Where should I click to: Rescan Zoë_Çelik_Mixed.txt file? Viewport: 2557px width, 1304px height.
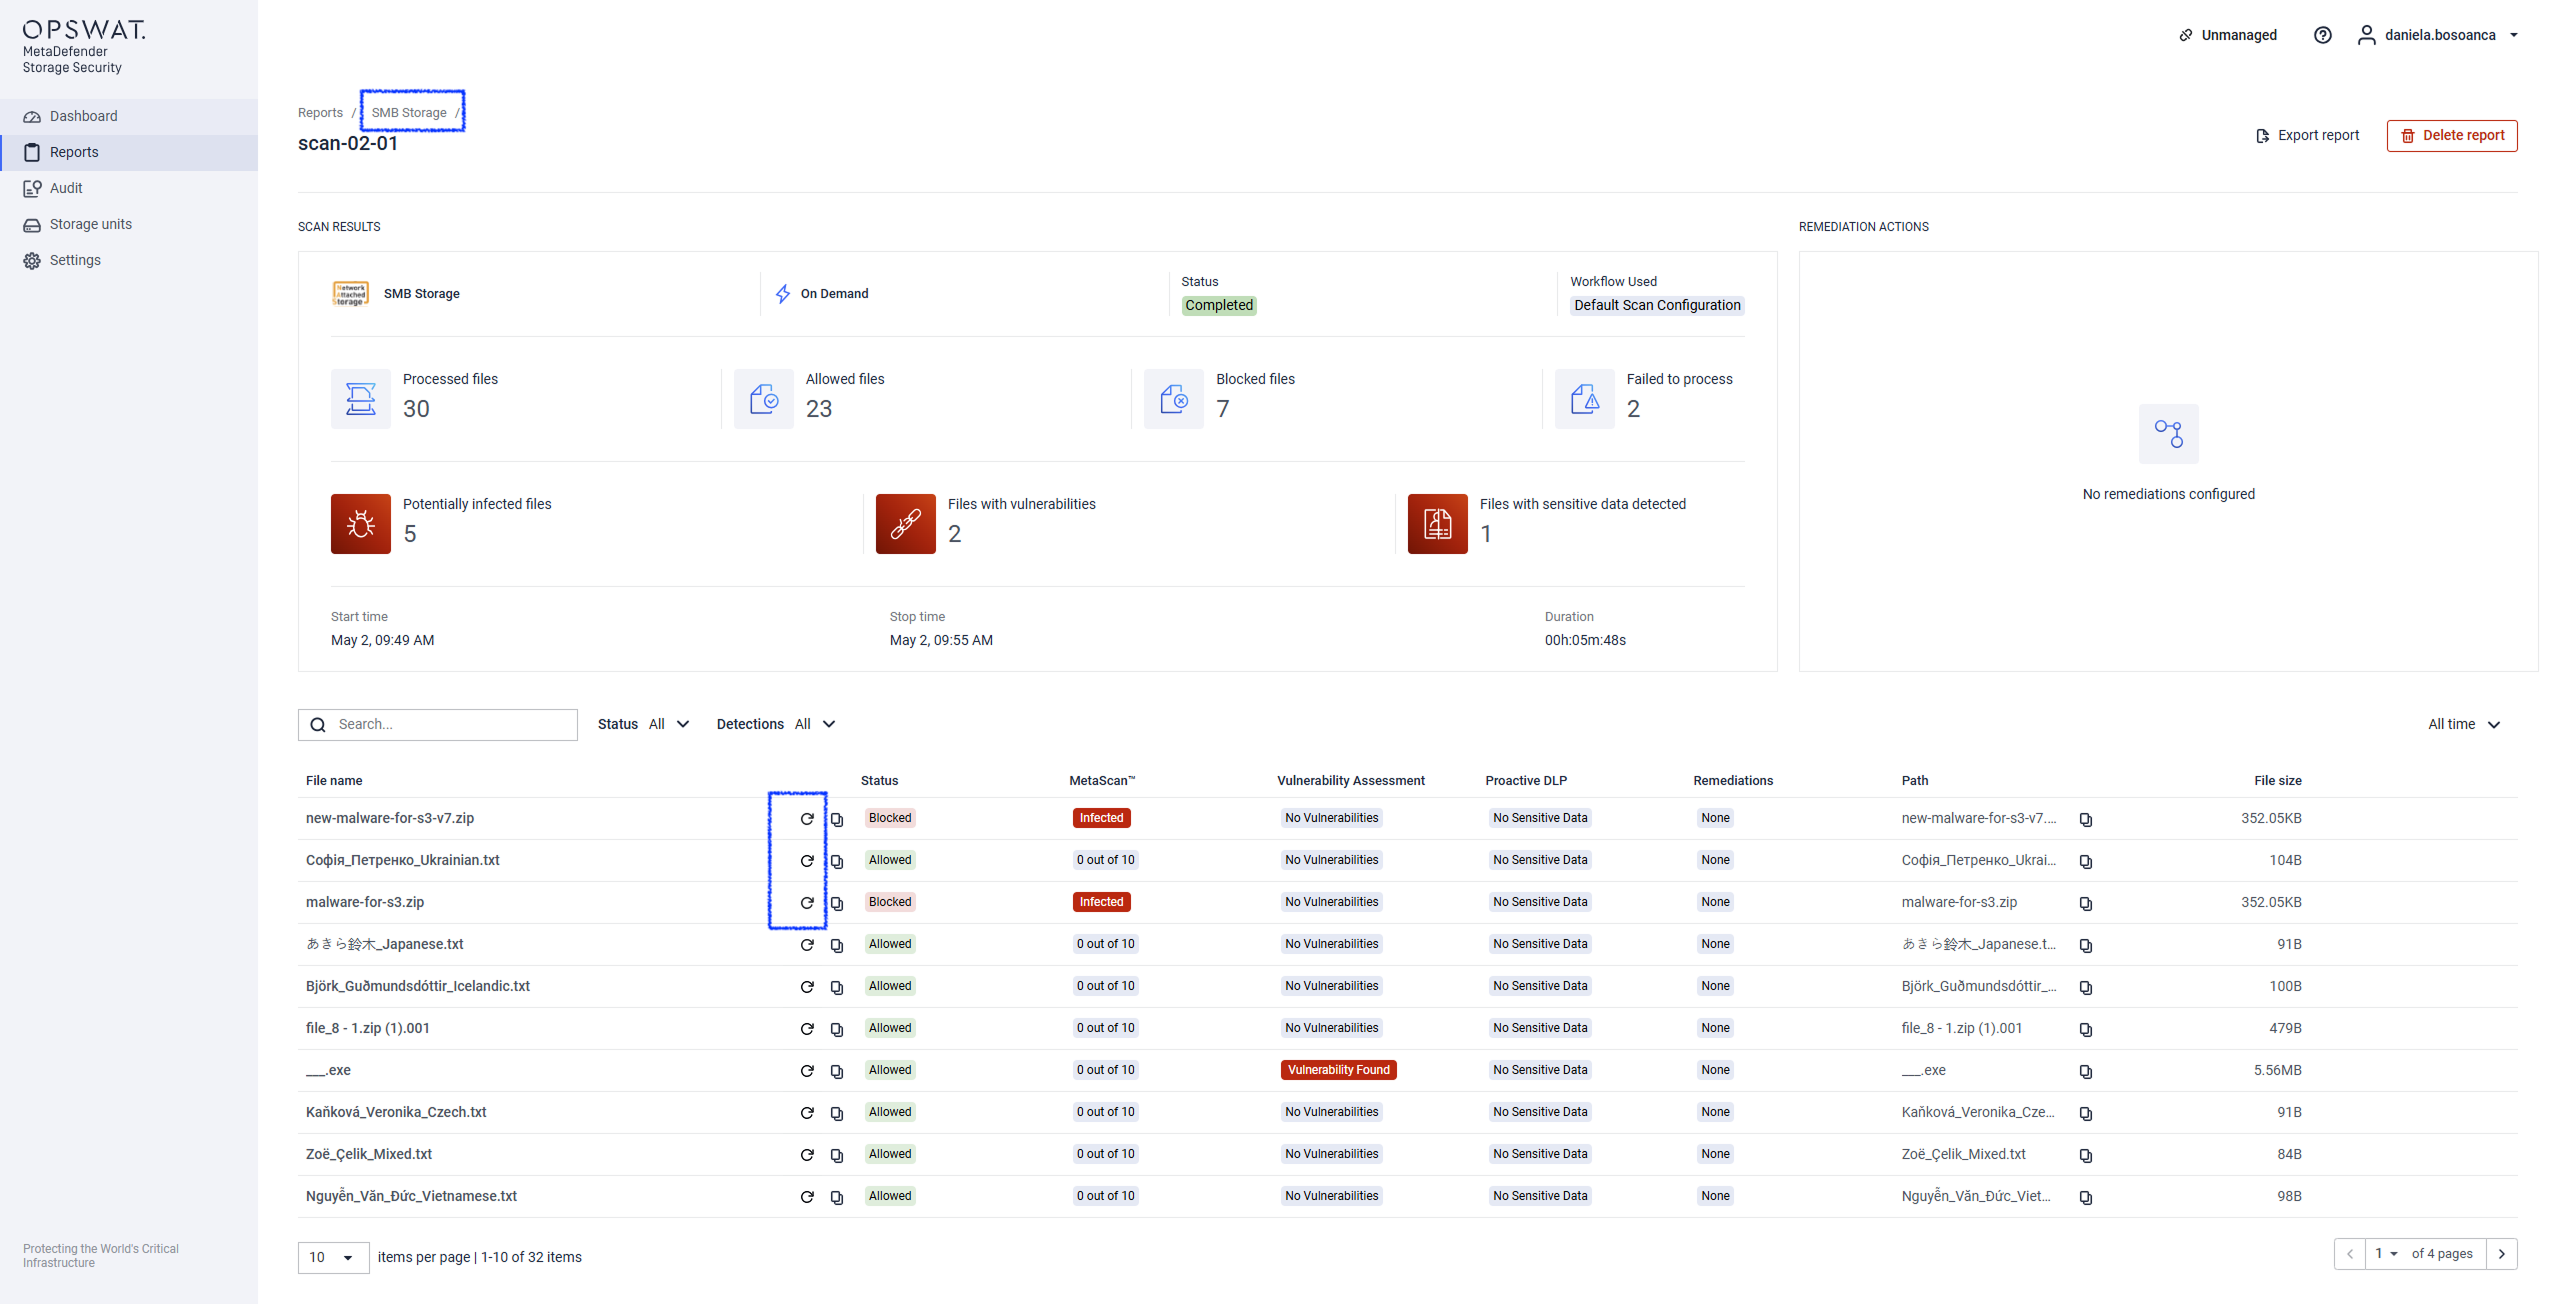pyautogui.click(x=807, y=1155)
